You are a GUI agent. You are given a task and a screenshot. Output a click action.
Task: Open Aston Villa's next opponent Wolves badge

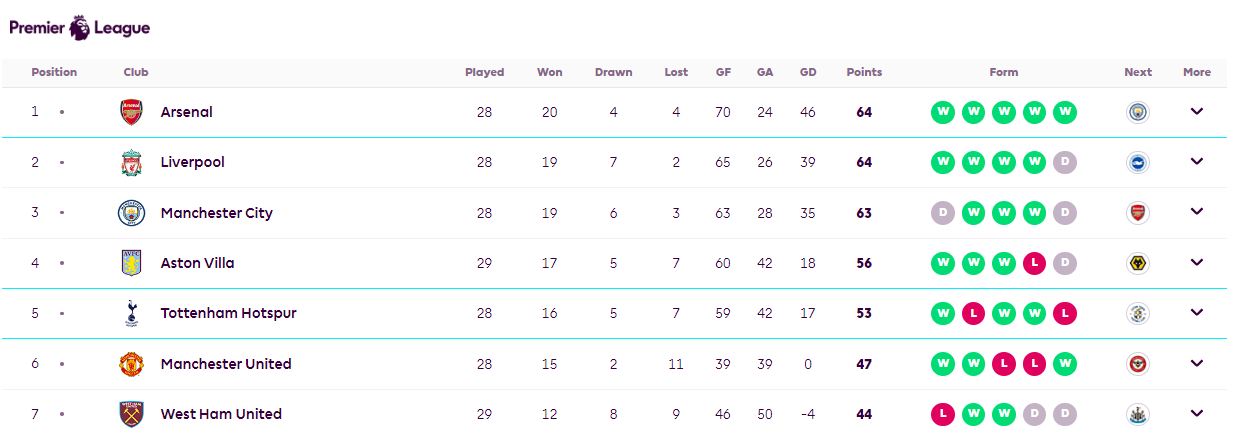point(1138,263)
